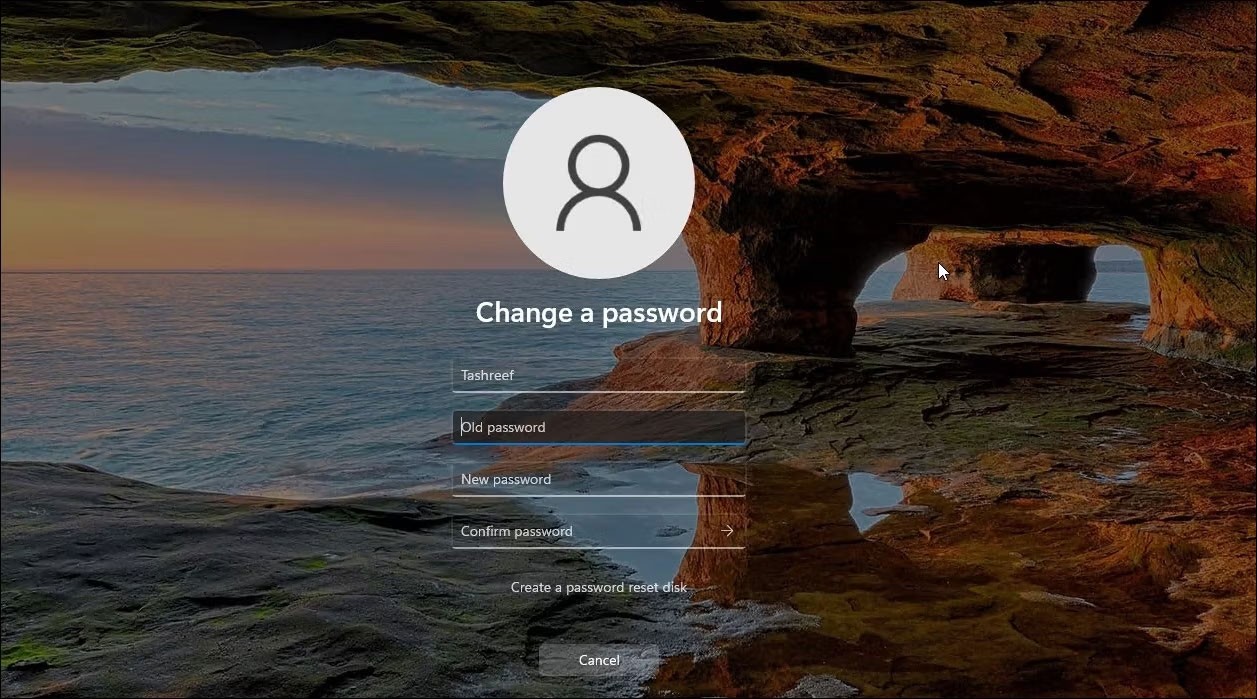
Task: Submit with the arrow in Confirm password
Action: click(x=727, y=531)
